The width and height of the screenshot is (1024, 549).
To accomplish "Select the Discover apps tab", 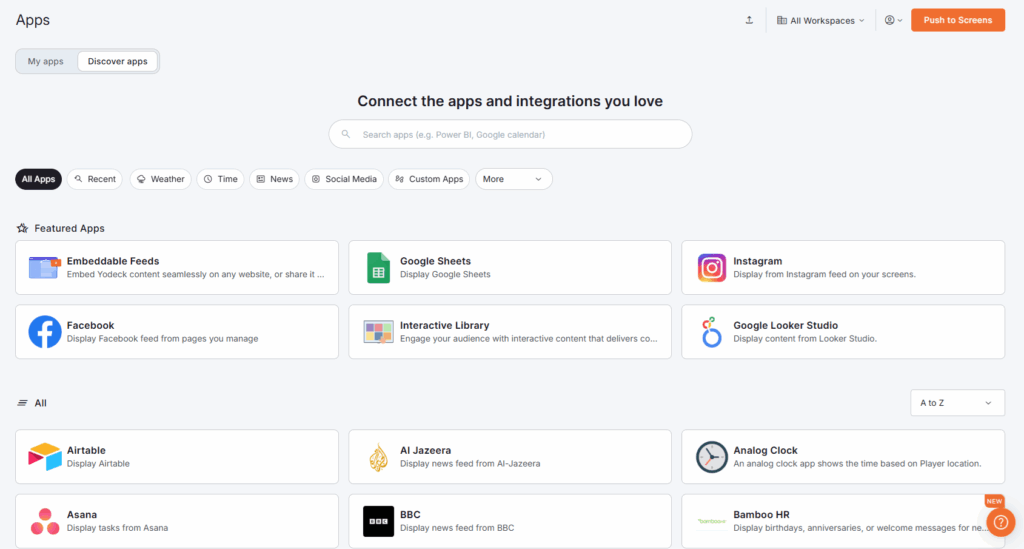I will point(117,61).
